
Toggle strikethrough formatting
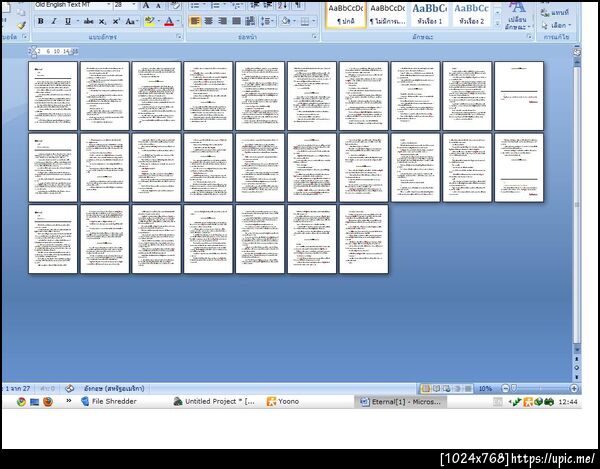[89, 21]
